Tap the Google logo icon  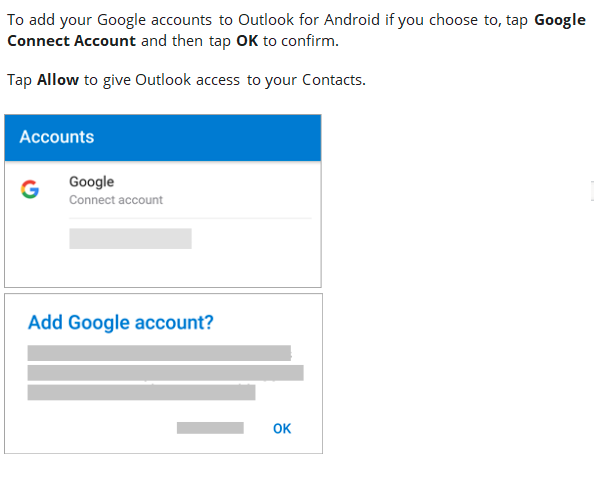[x=30, y=189]
